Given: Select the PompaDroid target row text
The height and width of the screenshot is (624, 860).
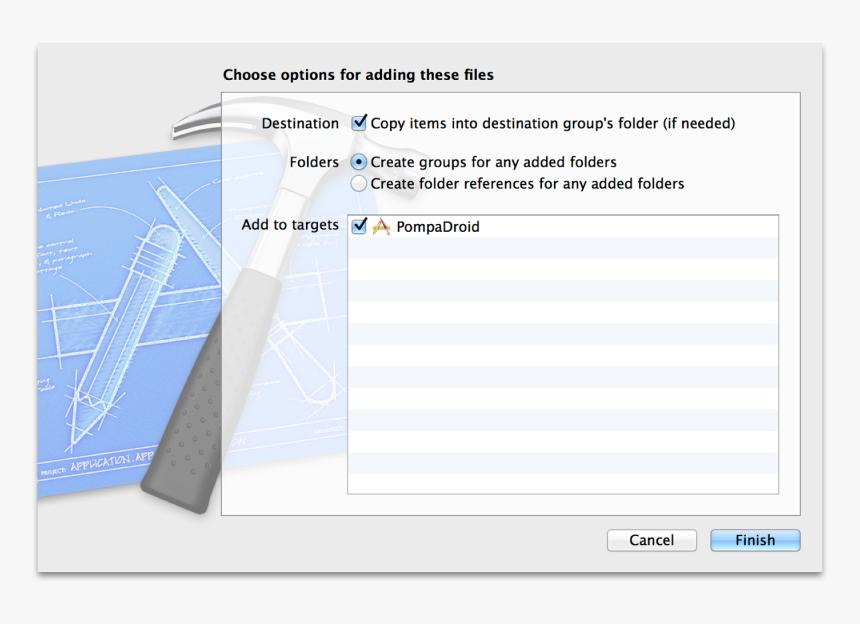Looking at the screenshot, I should (x=438, y=226).
